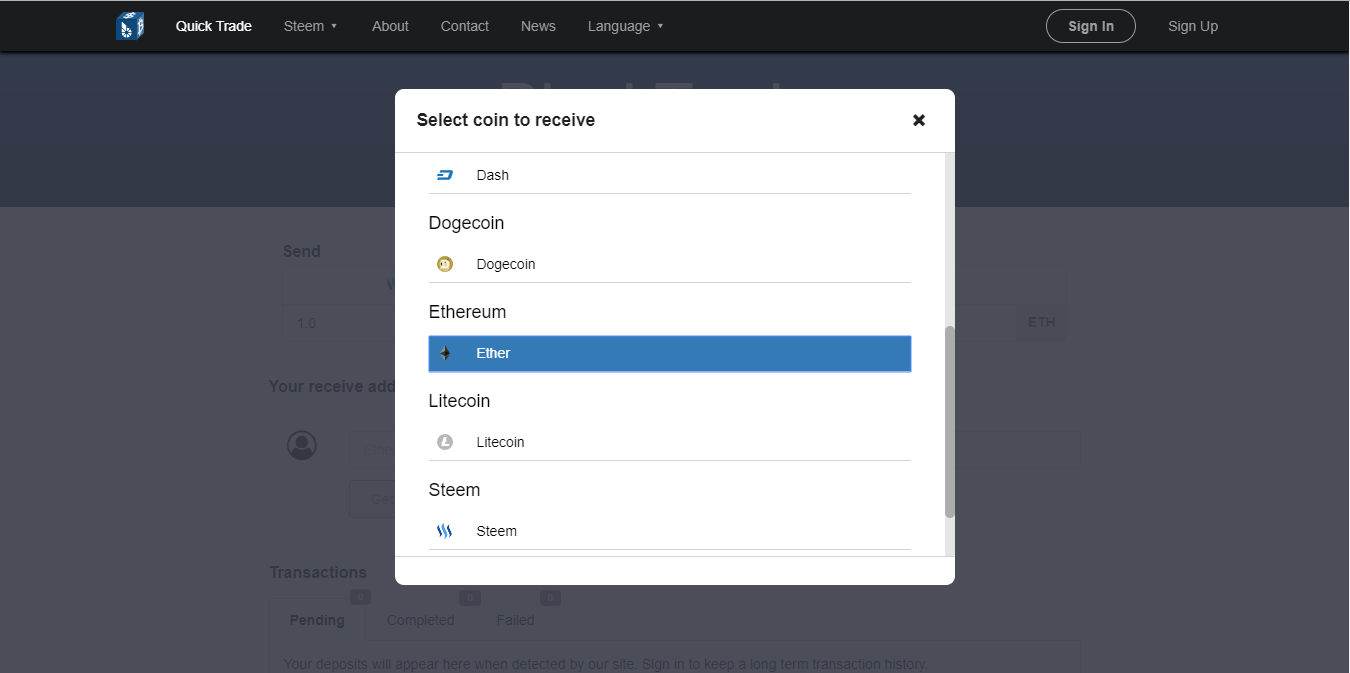Click the Dash coin icon
The height and width of the screenshot is (673, 1350).
click(x=445, y=175)
